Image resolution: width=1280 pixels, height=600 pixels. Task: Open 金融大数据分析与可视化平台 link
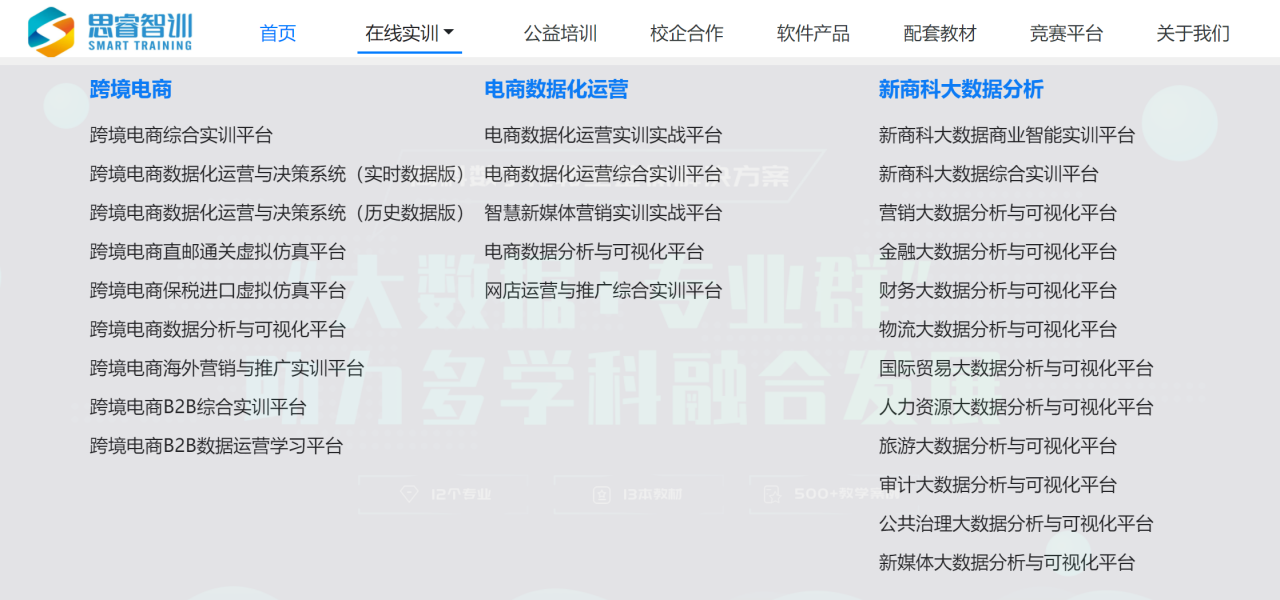997,252
